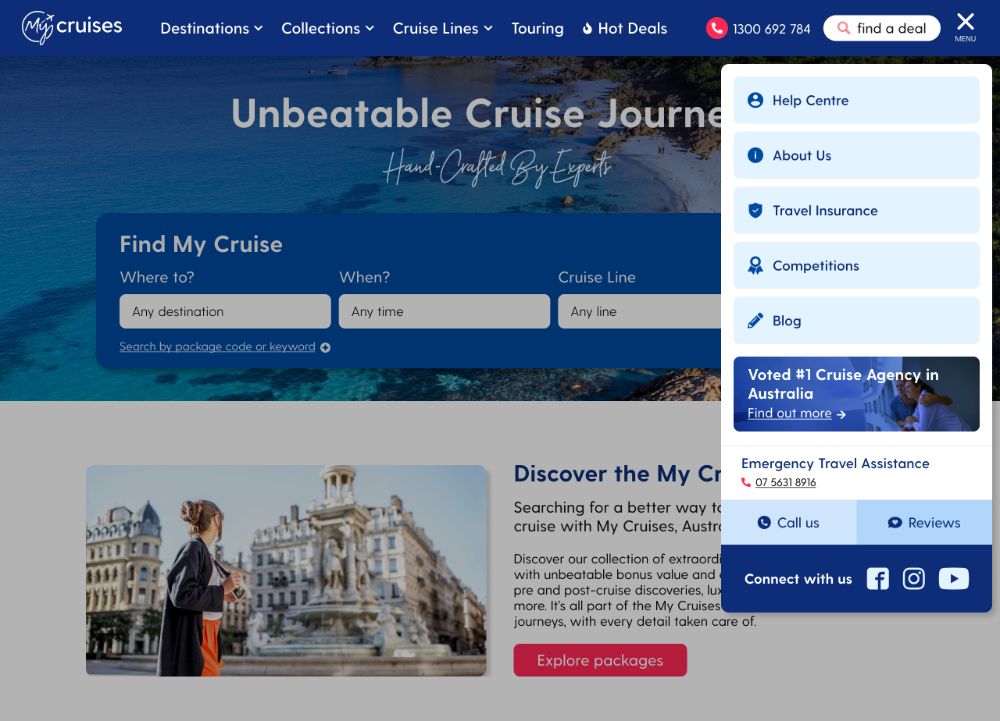This screenshot has width=1000, height=721.
Task: Open the Help Centre menu item
Action: coord(857,100)
